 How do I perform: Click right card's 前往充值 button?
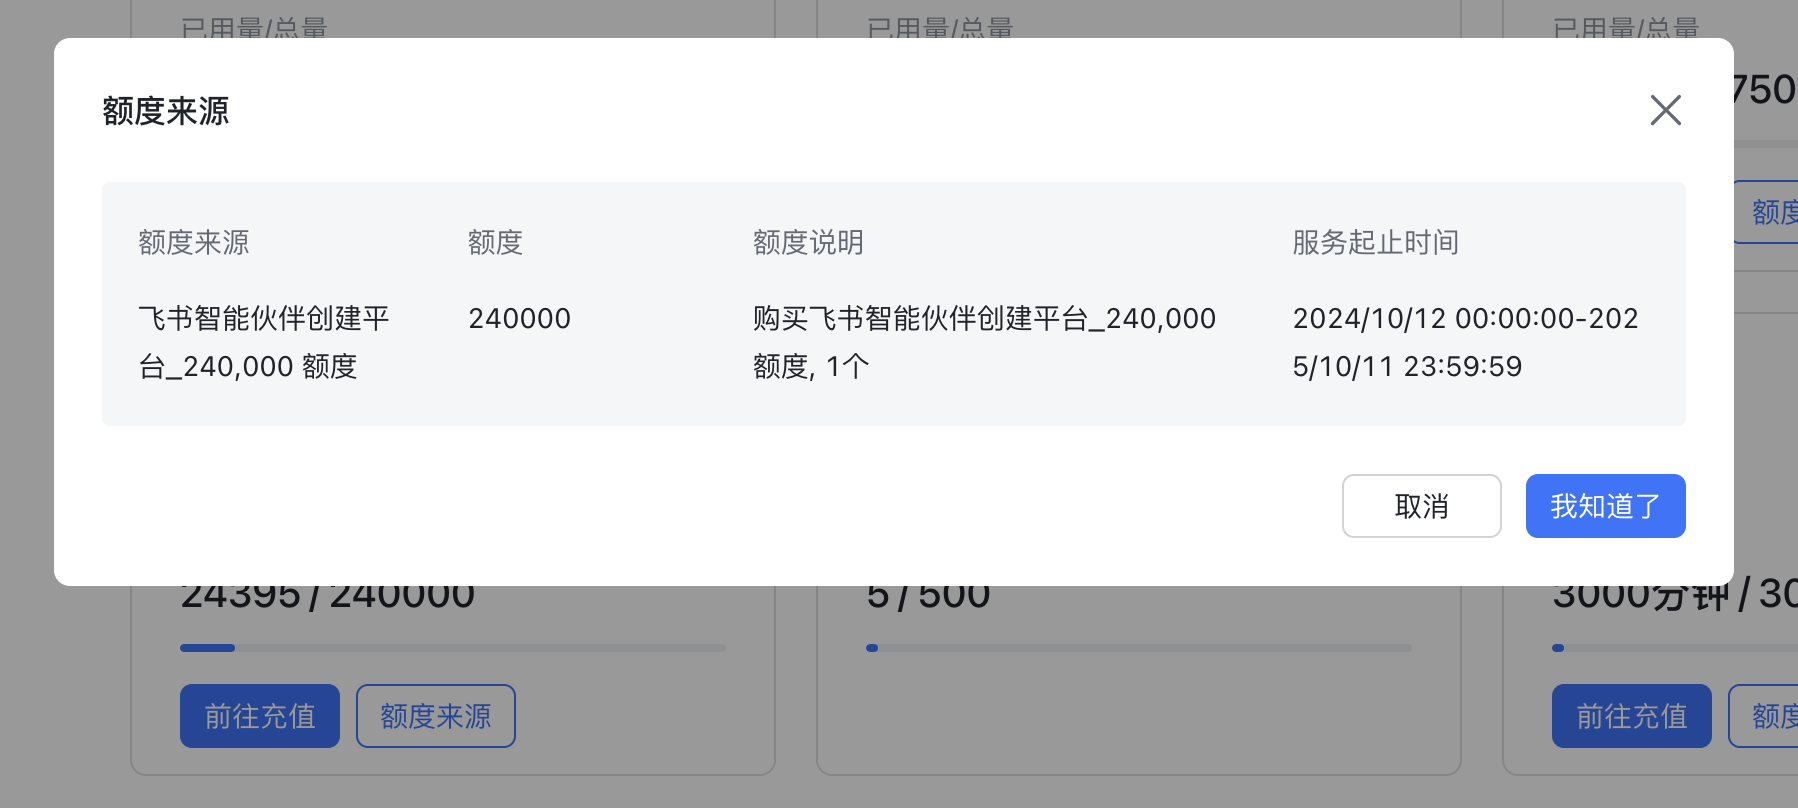tap(1632, 716)
